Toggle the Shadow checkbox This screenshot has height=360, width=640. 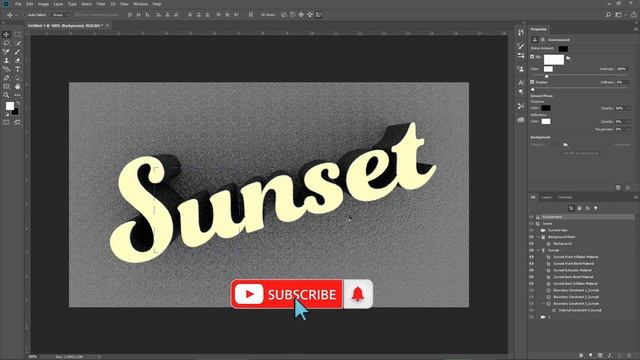(532, 82)
